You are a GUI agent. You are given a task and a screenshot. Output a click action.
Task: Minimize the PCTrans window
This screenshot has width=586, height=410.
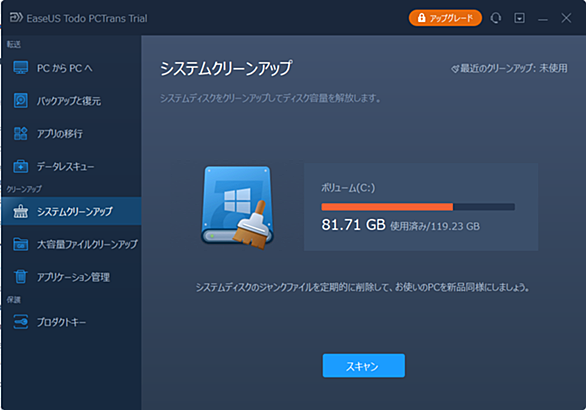click(543, 18)
